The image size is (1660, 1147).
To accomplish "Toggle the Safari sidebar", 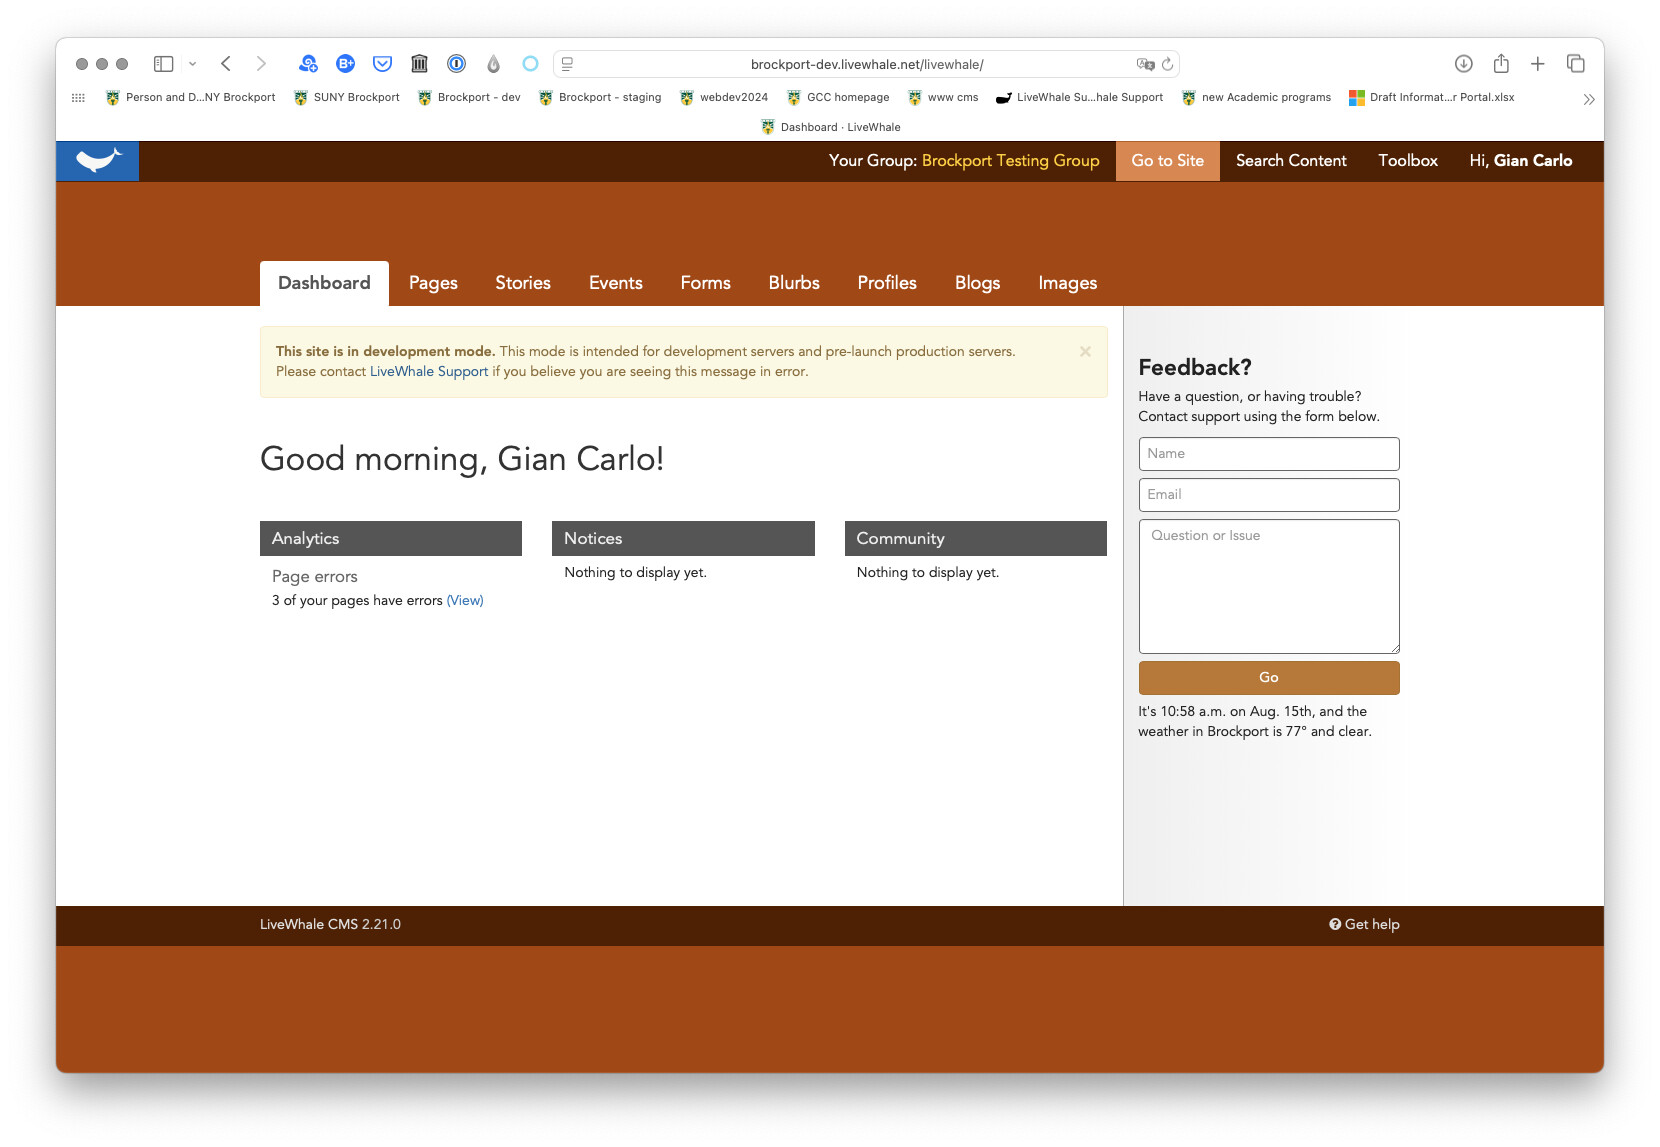I will pos(163,64).
